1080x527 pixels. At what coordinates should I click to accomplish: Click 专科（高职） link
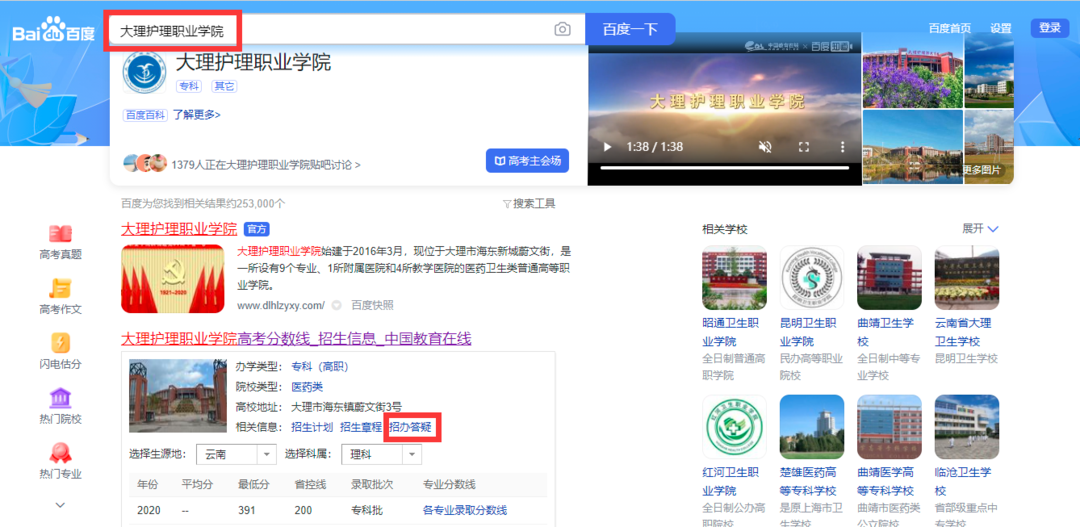(x=320, y=366)
